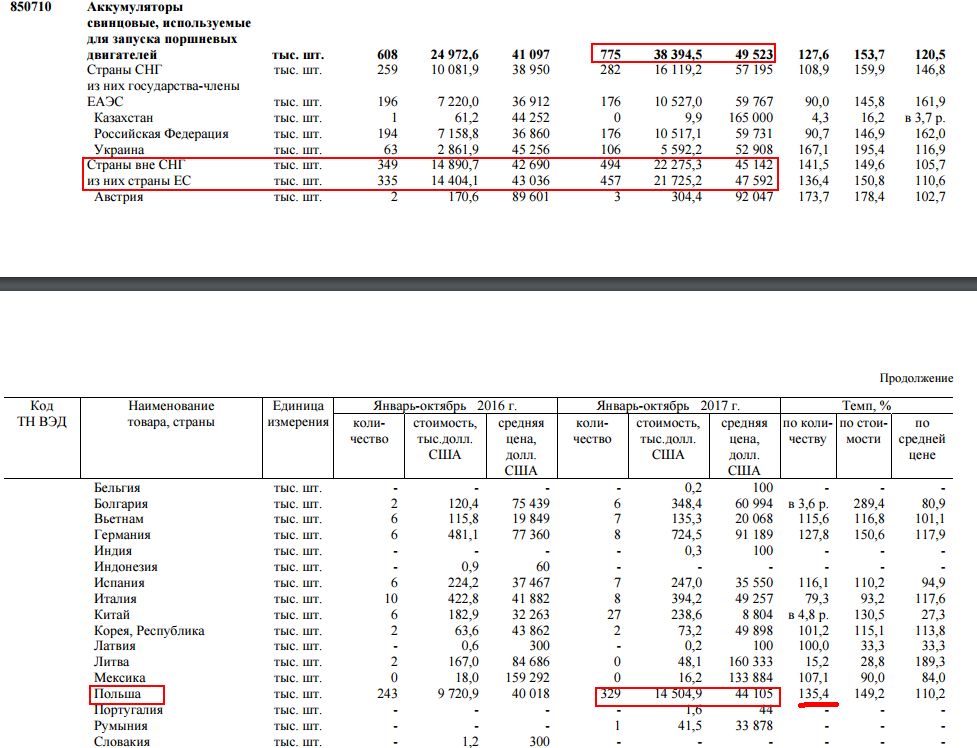Viewport: 977px width, 748px height.
Task: Select the Продолжение label
Action: click(x=916, y=378)
